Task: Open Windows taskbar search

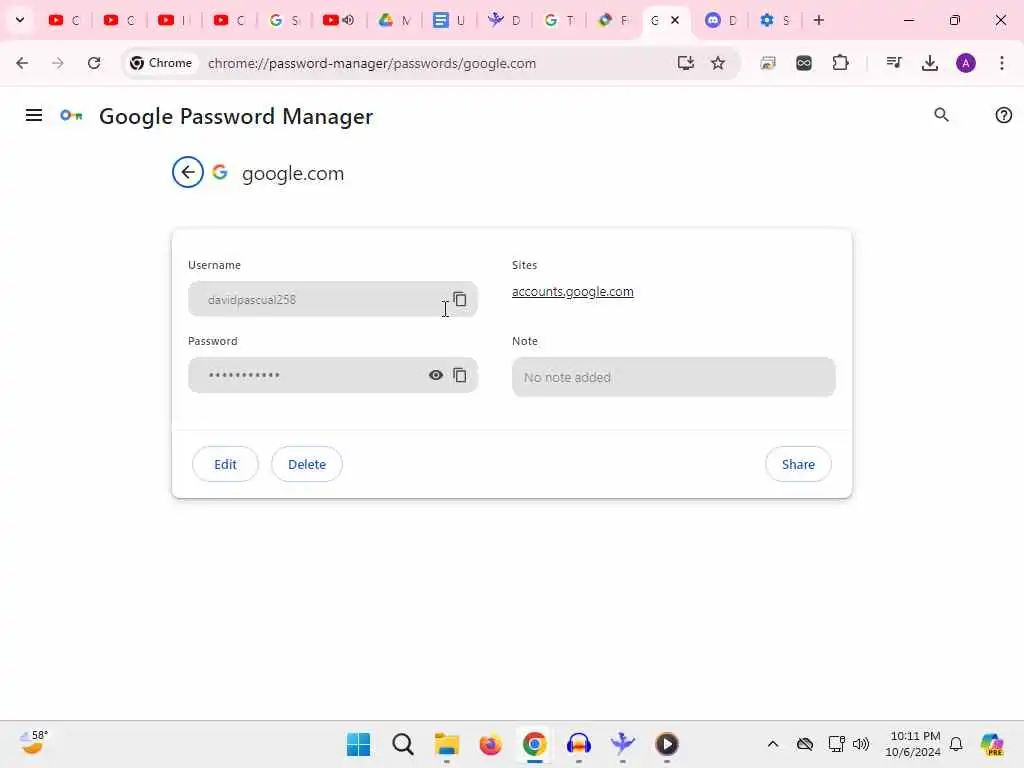Action: (403, 744)
